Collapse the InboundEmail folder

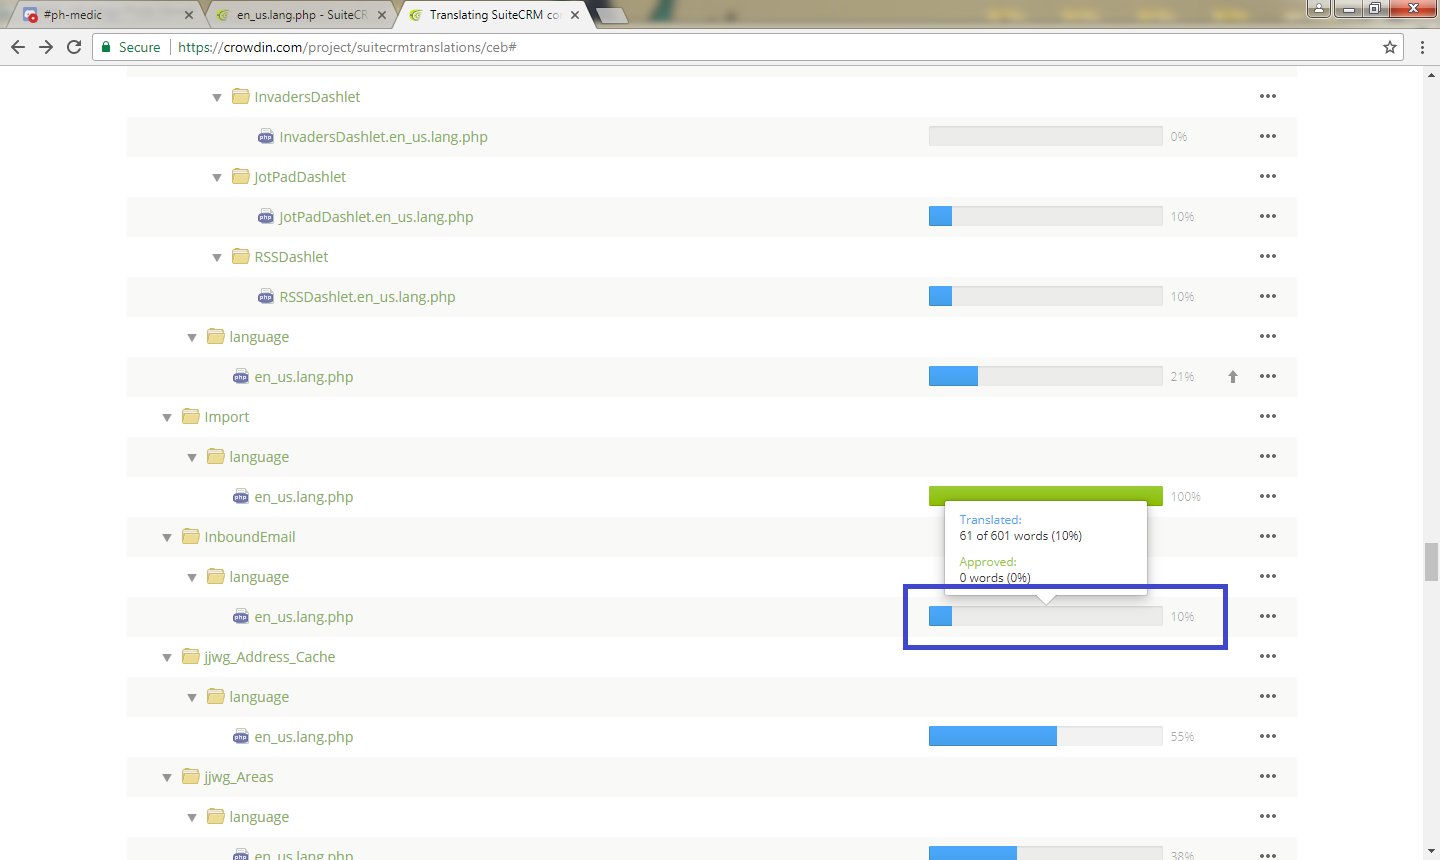pyautogui.click(x=167, y=537)
